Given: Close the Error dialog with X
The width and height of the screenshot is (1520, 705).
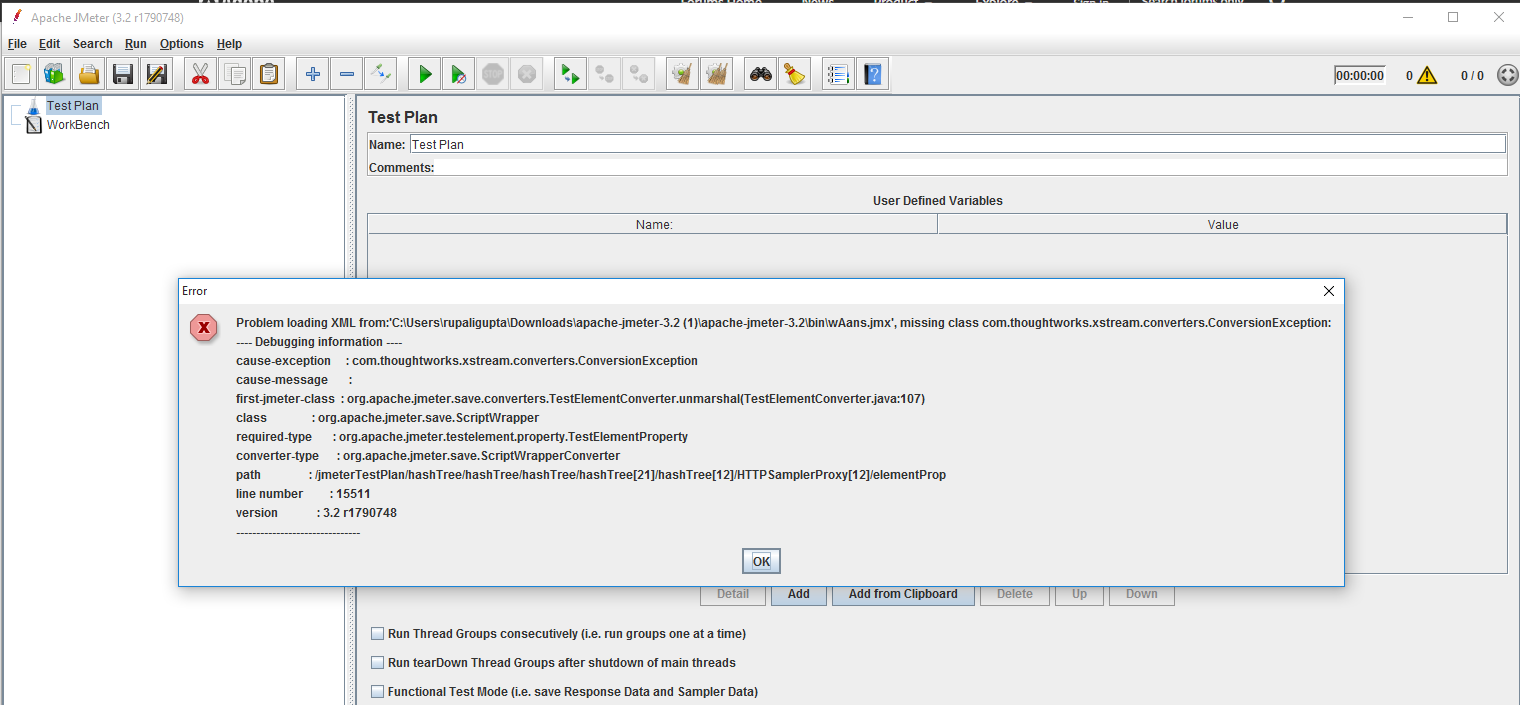Looking at the screenshot, I should [x=1329, y=291].
